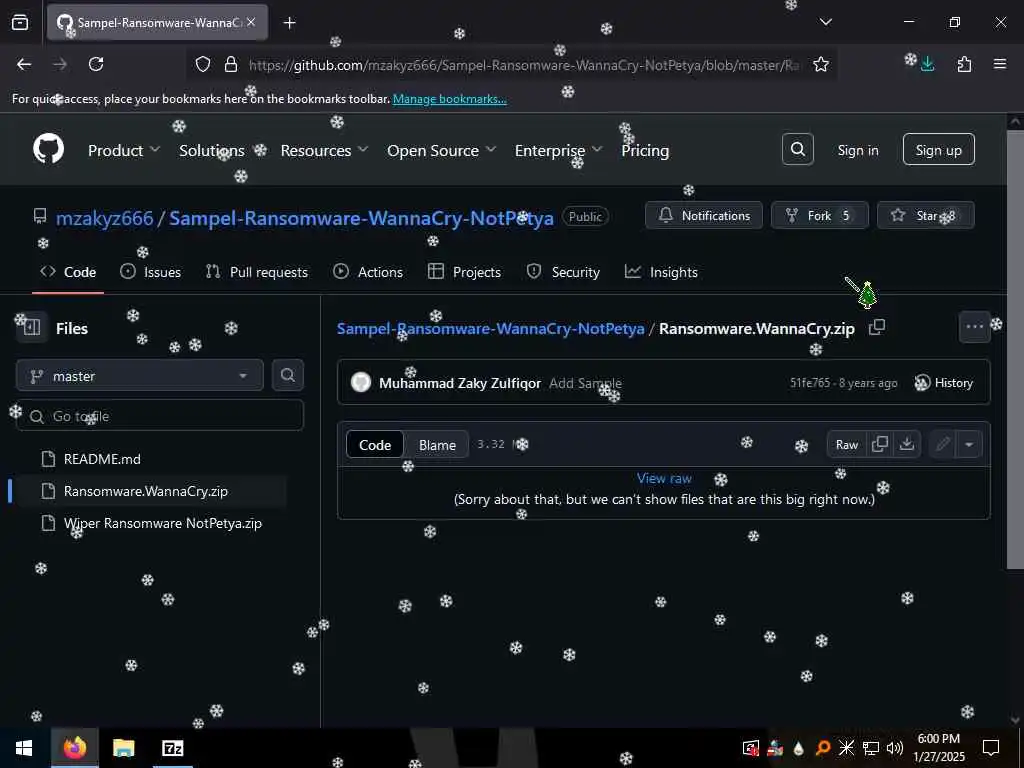The width and height of the screenshot is (1024, 768).
Task: Open the History commits link
Action: click(944, 383)
